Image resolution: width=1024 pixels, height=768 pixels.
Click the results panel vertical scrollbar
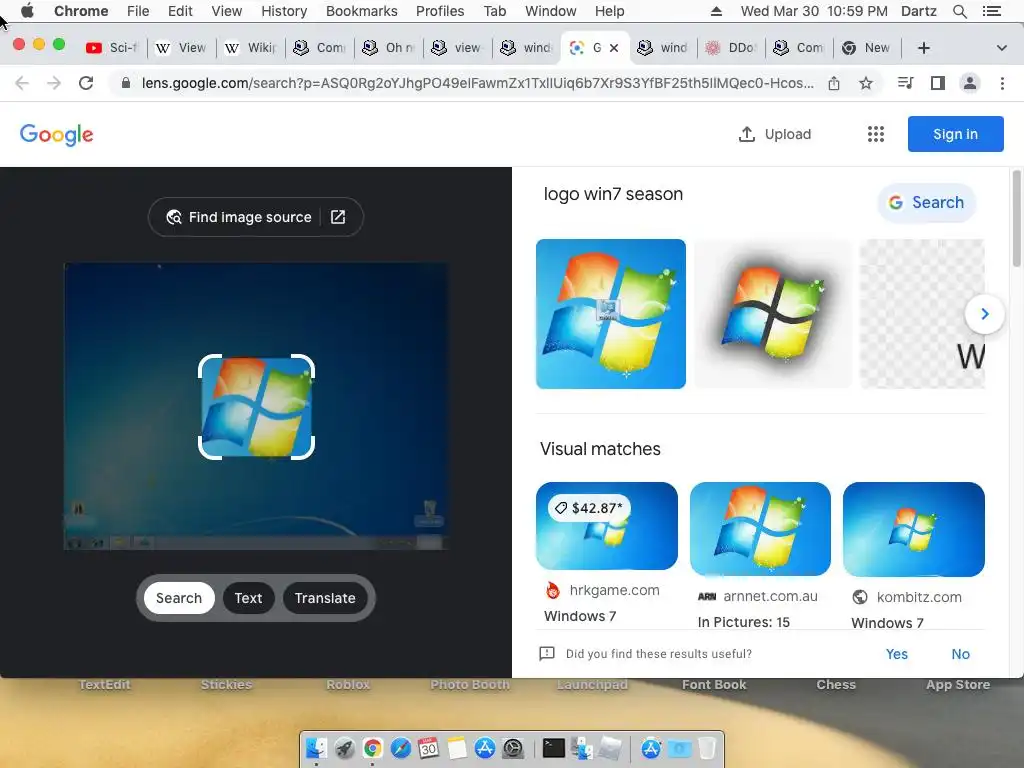click(x=1016, y=218)
